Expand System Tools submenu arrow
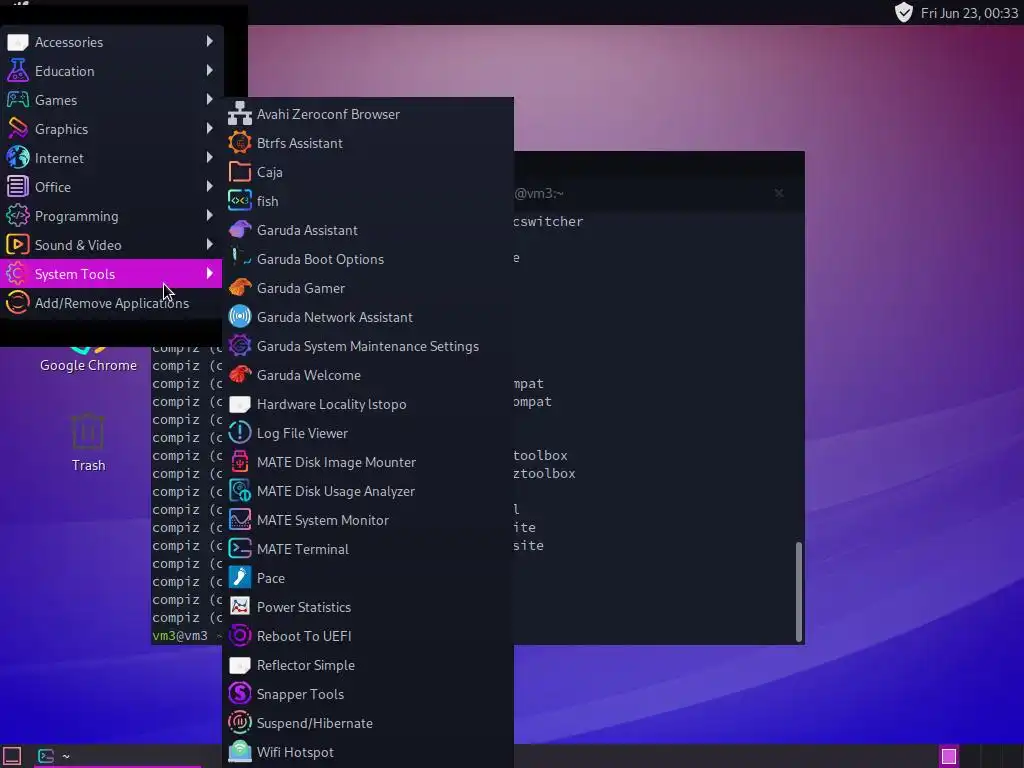The width and height of the screenshot is (1024, 768). tap(209, 273)
